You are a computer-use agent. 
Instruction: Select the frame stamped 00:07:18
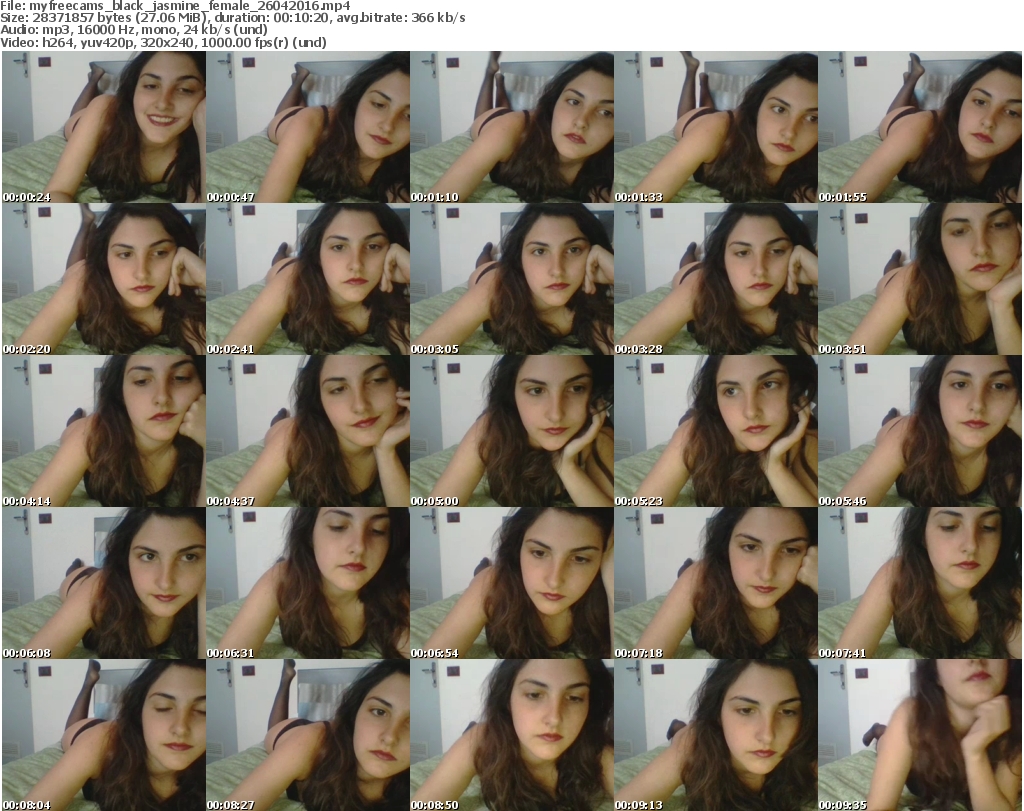coord(716,583)
